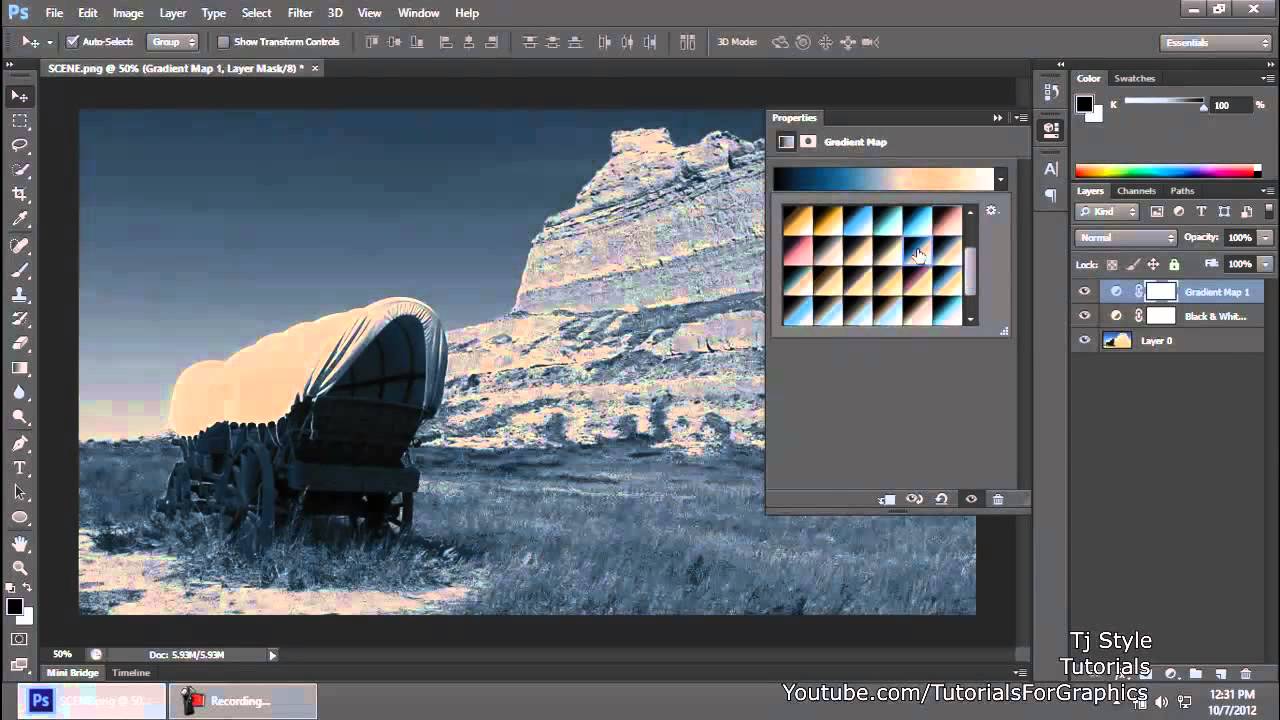The image size is (1280, 720).
Task: Select the Eyedropper tool
Action: coord(20,220)
